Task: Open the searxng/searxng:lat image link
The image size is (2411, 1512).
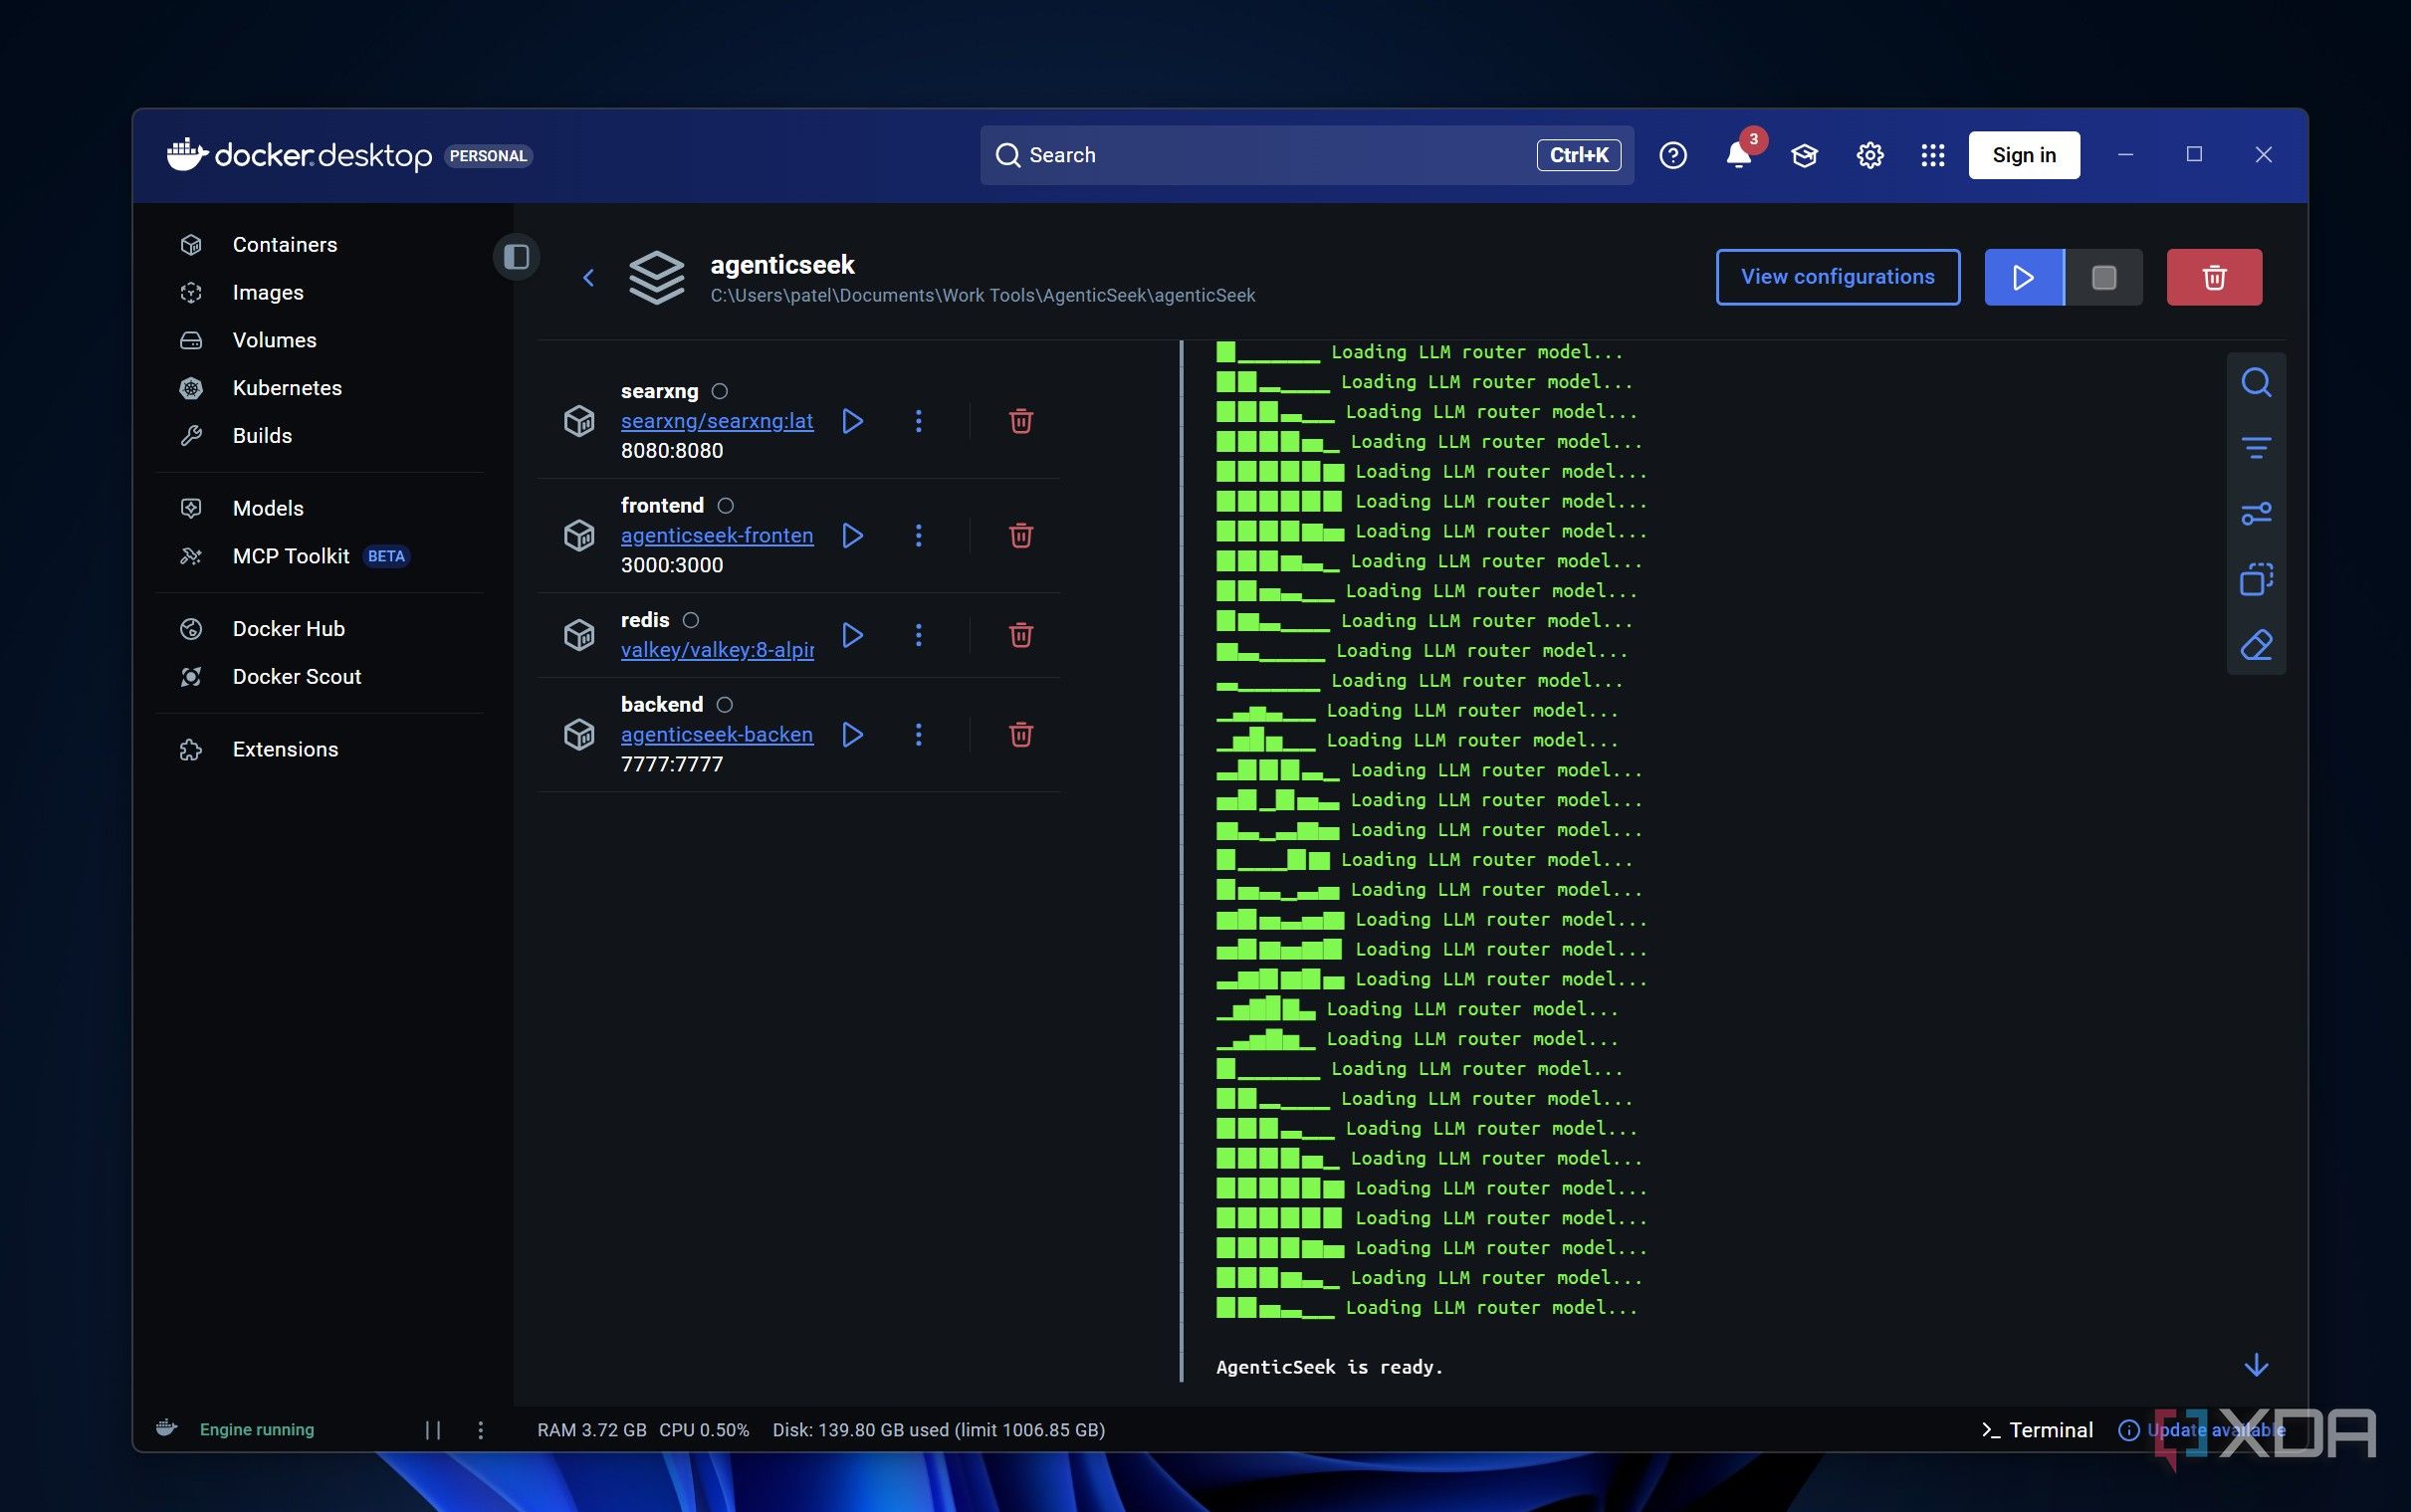Action: (x=717, y=421)
